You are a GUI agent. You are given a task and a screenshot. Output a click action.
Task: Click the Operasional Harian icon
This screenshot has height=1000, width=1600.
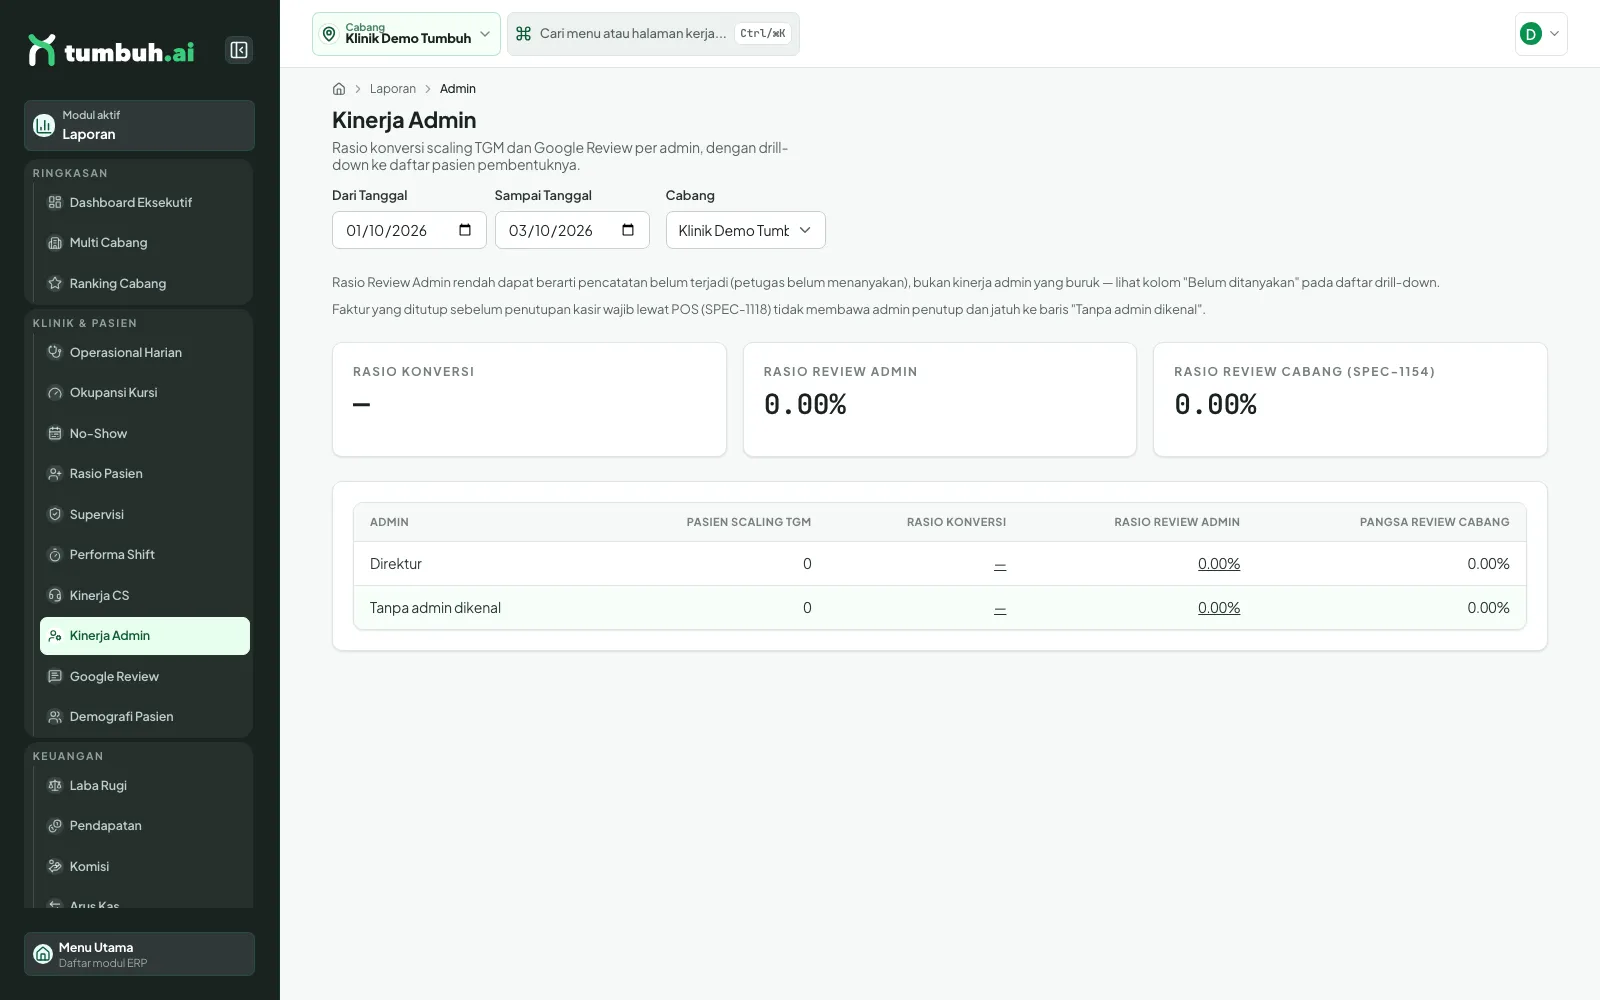coord(55,352)
